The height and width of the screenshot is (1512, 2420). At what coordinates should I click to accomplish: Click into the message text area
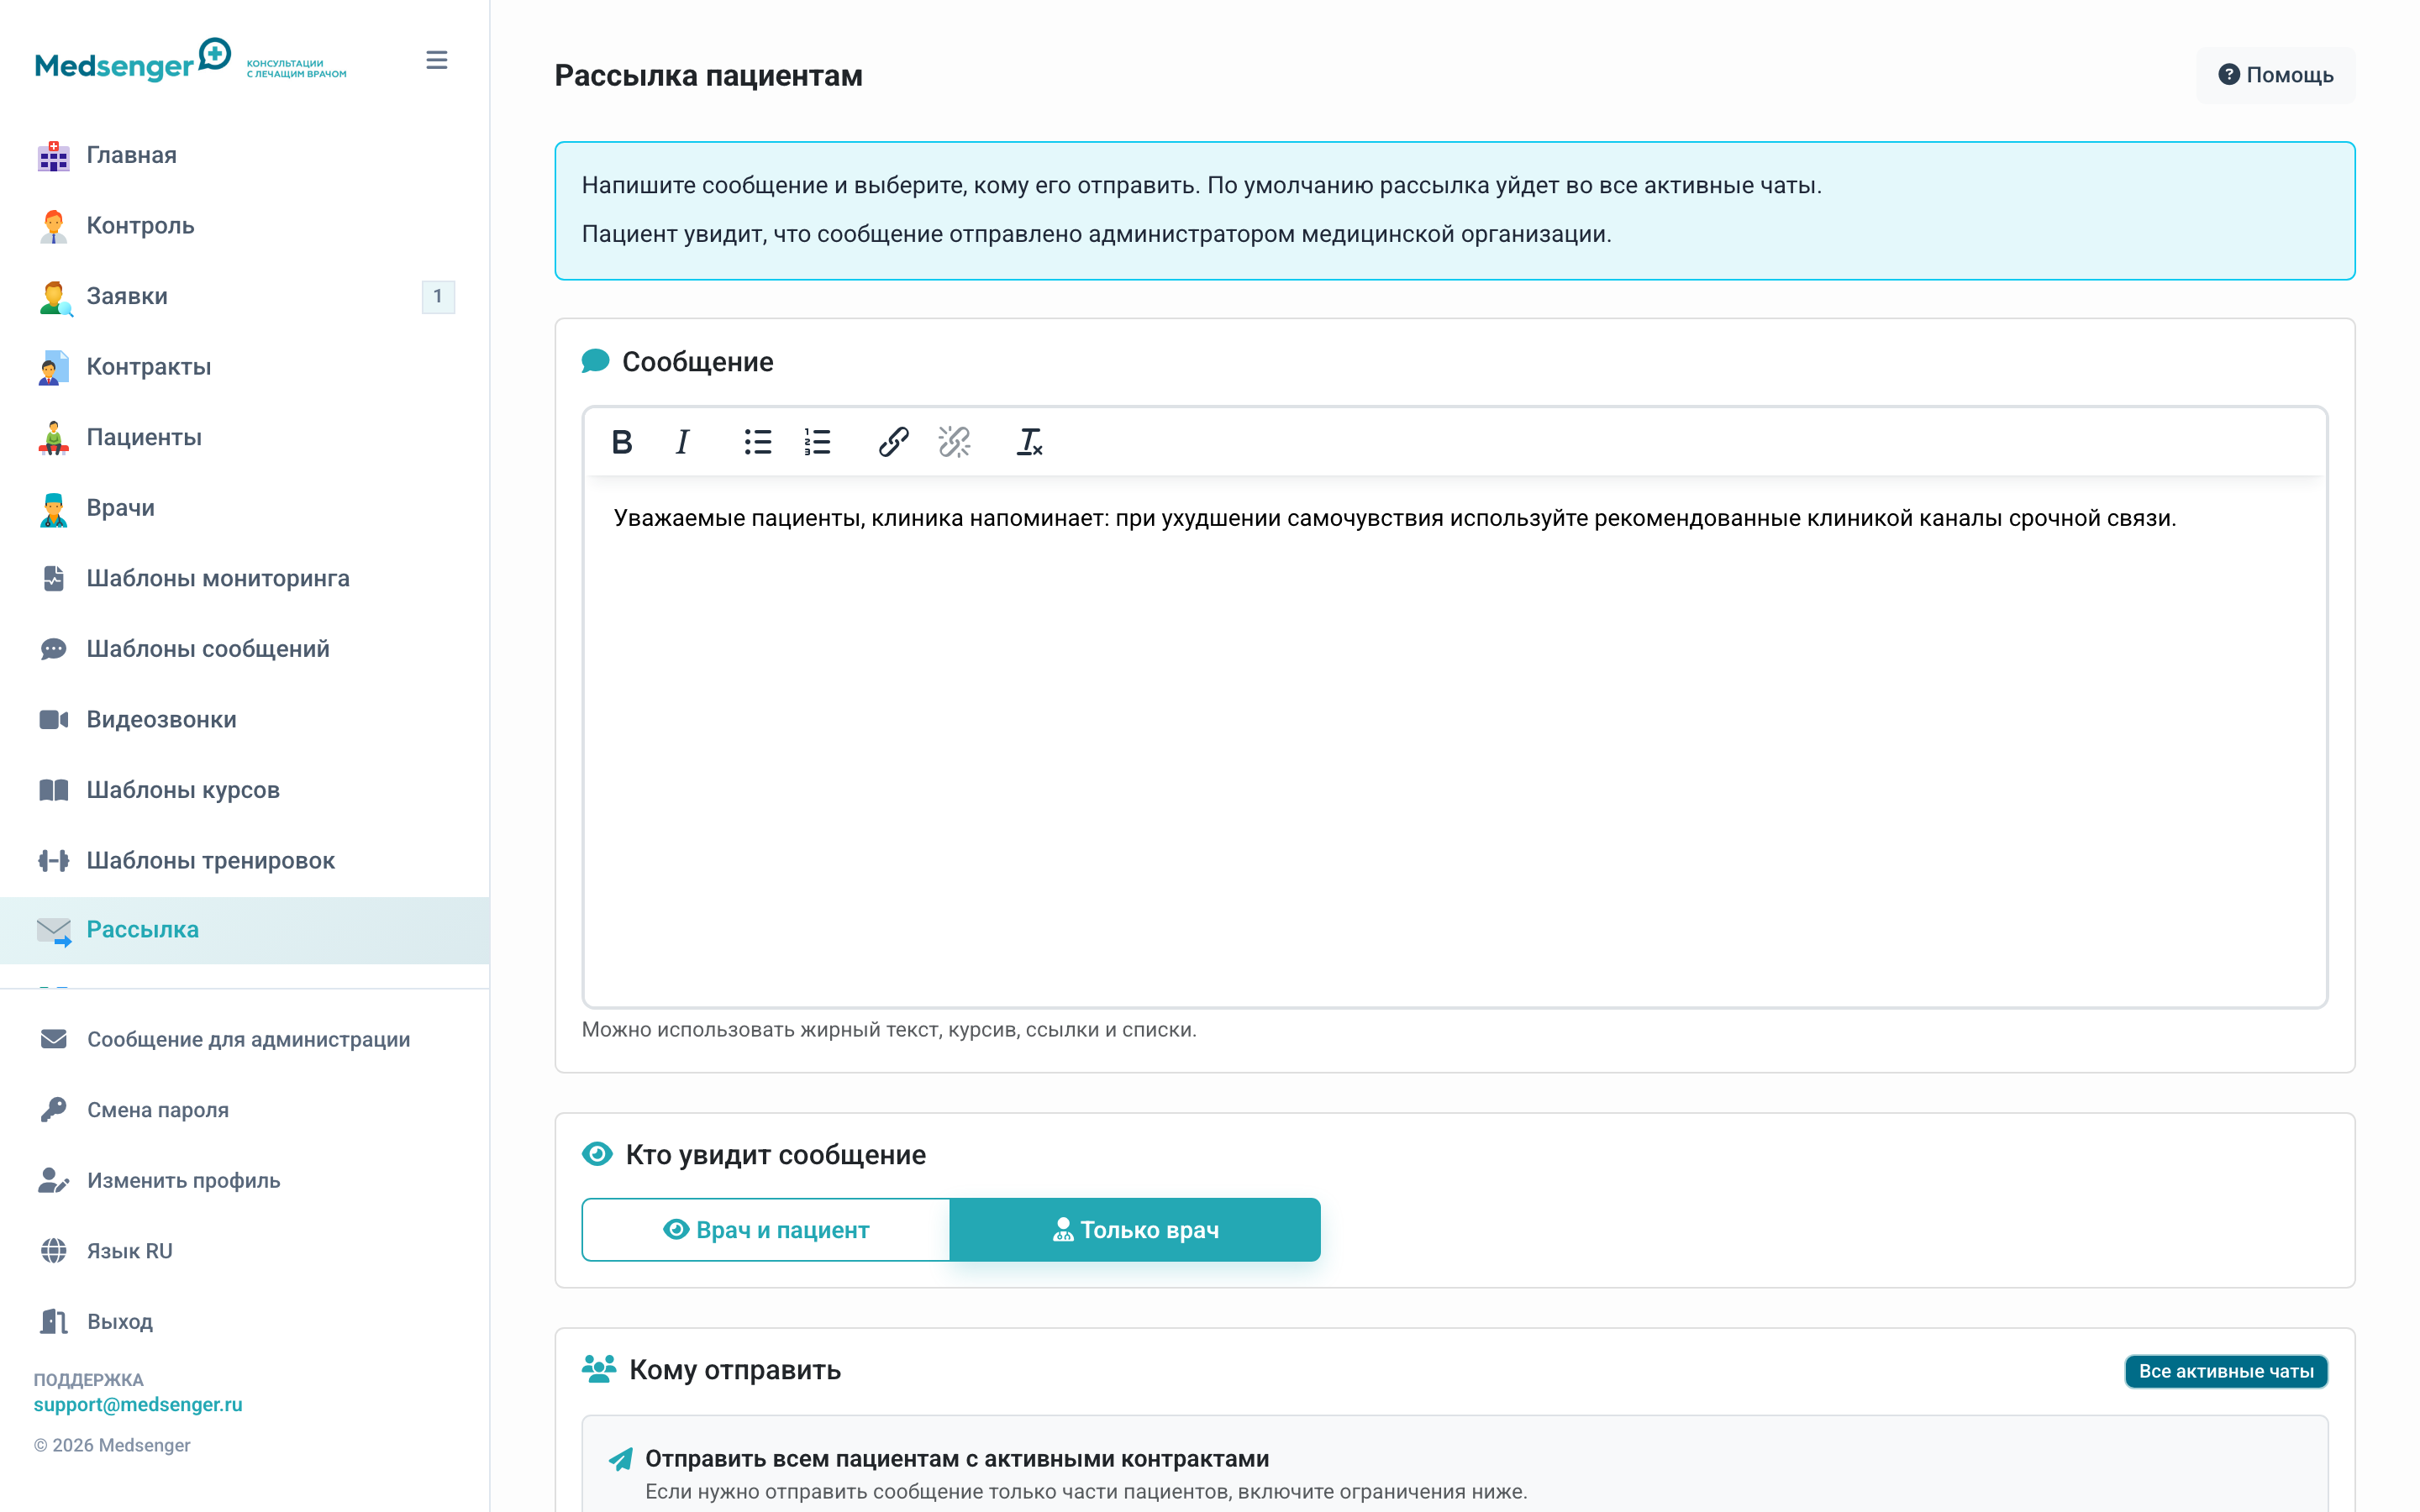(x=1454, y=740)
